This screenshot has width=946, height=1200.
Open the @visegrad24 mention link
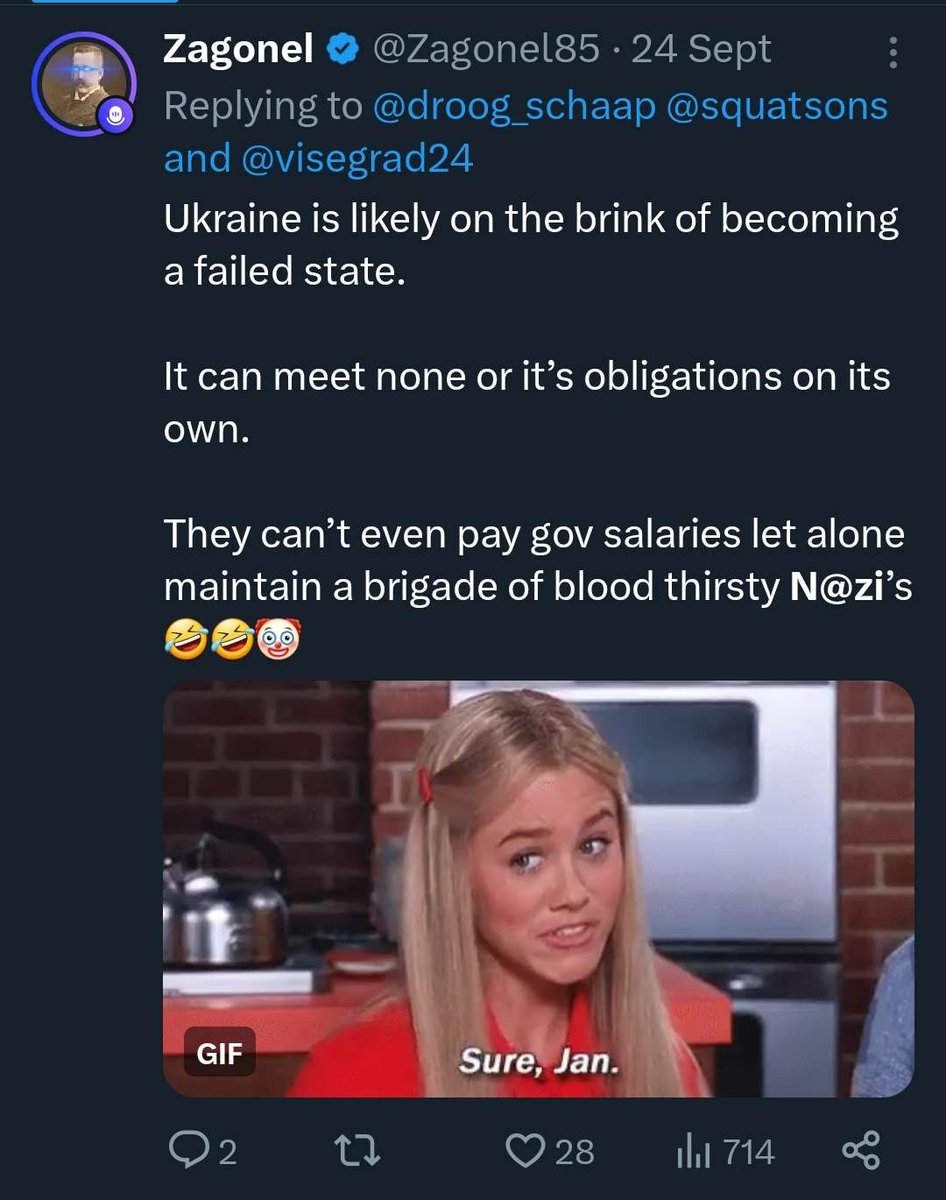click(x=356, y=158)
